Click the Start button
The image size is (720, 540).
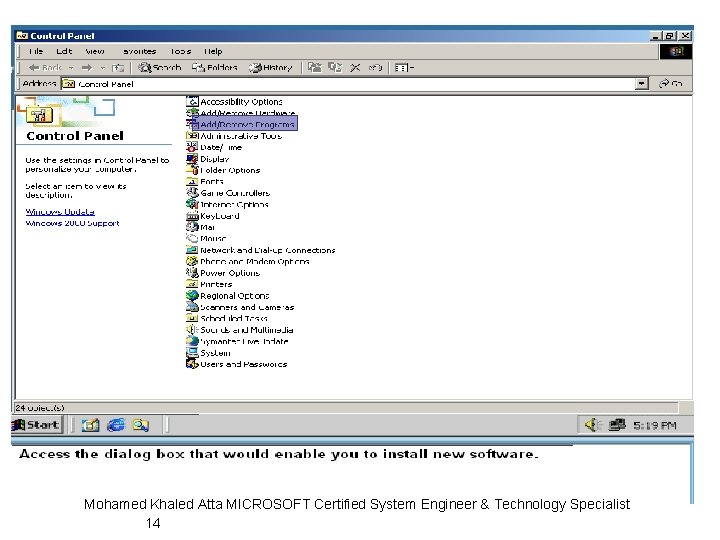click(x=37, y=425)
